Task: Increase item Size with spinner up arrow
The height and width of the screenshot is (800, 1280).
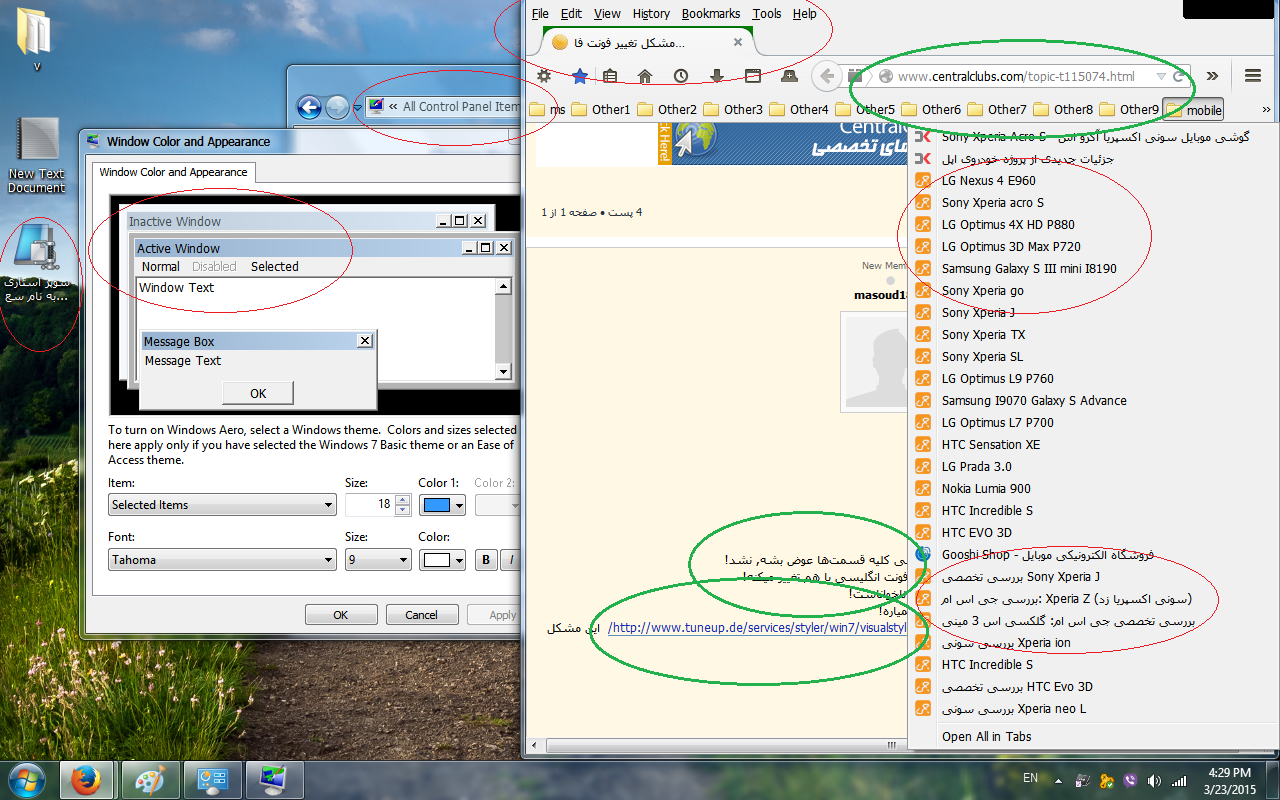Action: (403, 500)
